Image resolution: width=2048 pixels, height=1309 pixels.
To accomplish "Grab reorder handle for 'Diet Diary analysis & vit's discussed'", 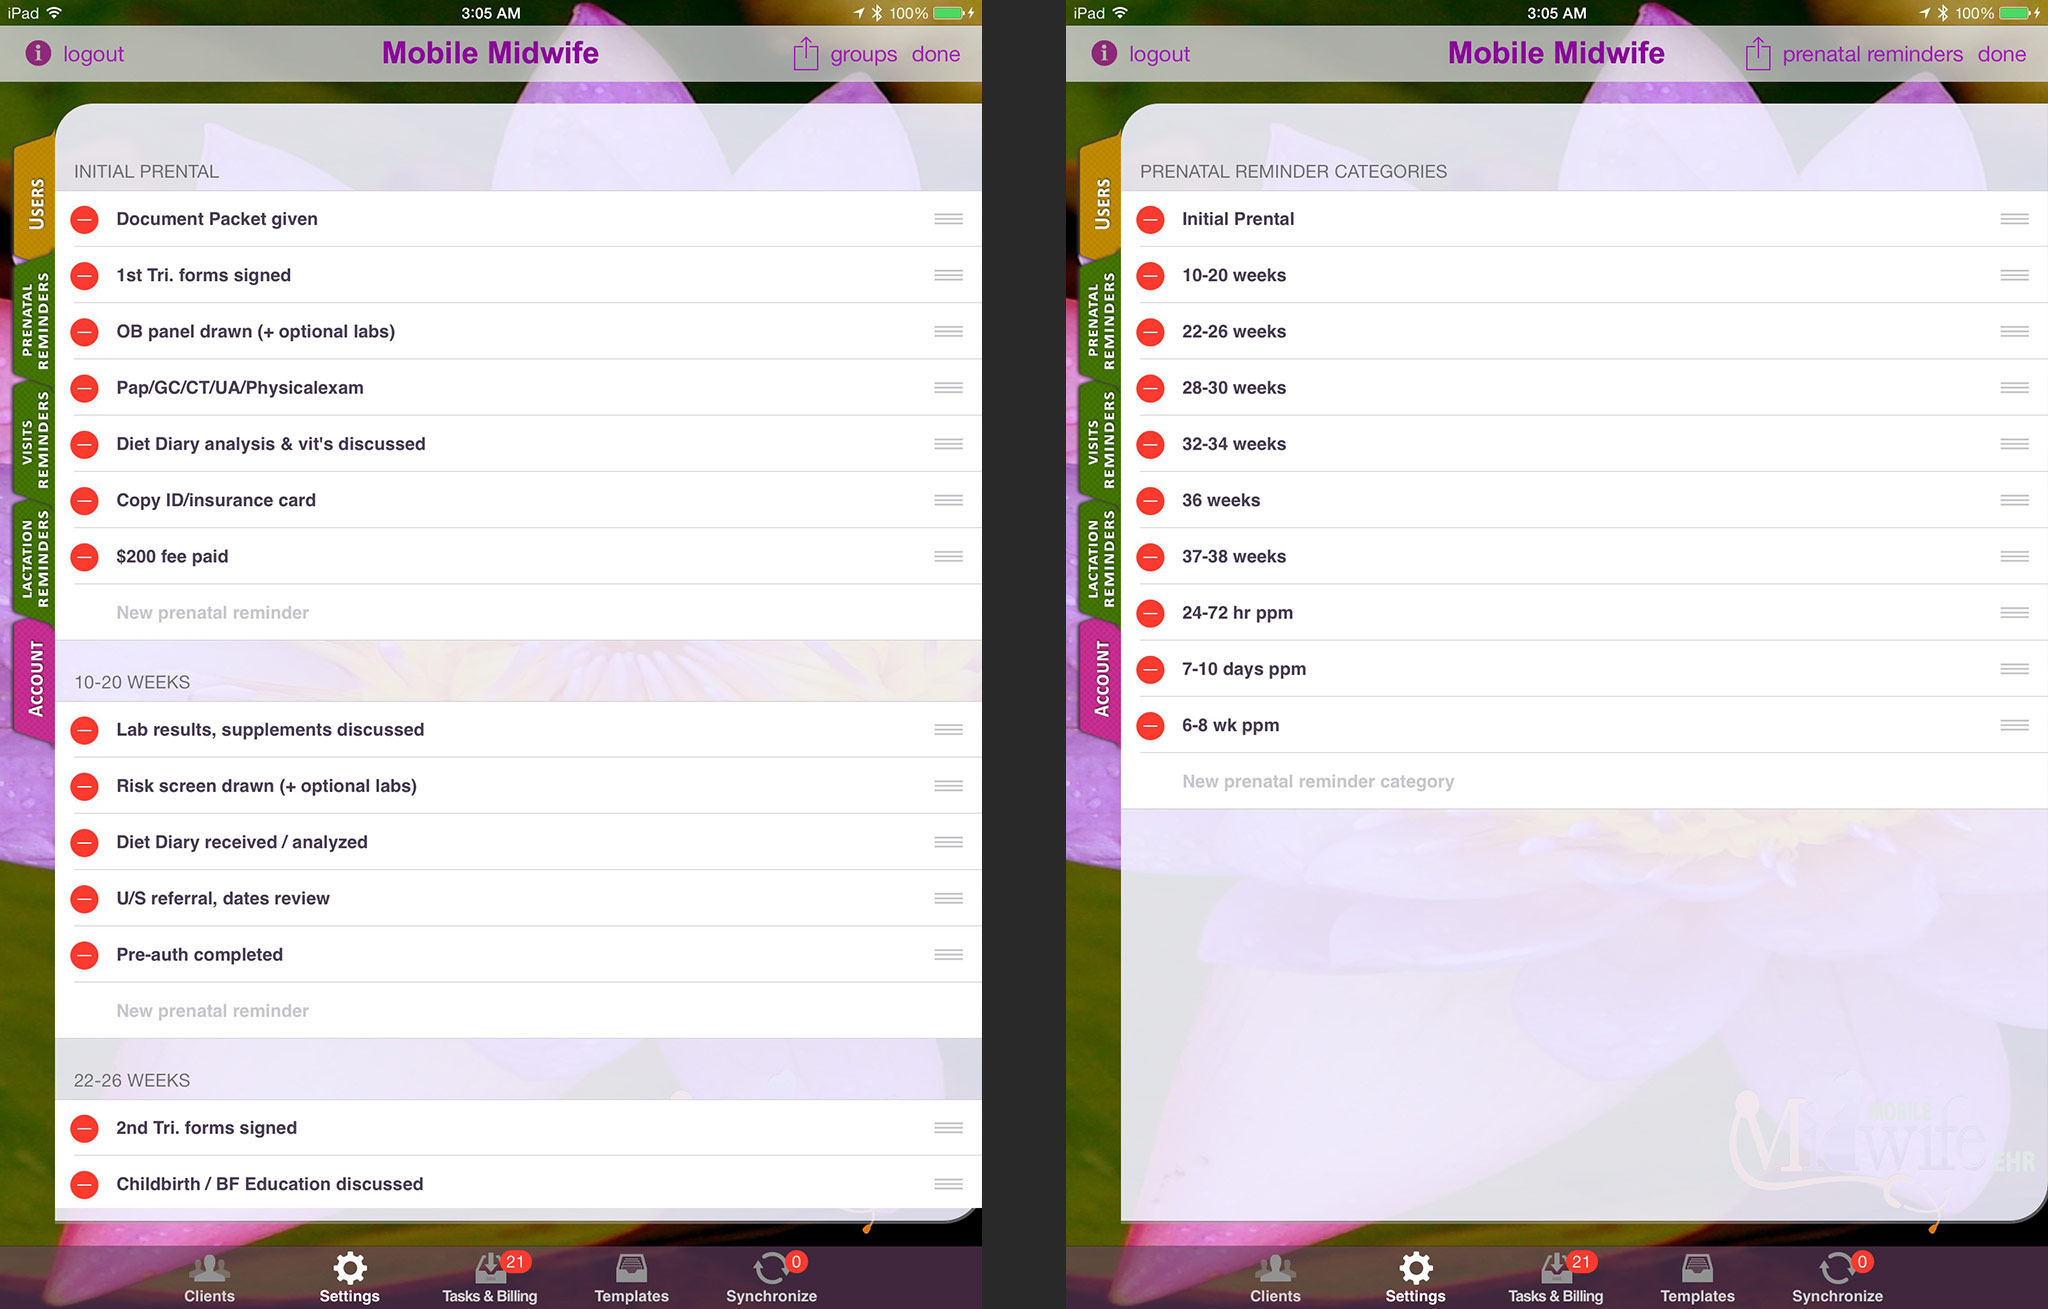I will coord(948,444).
